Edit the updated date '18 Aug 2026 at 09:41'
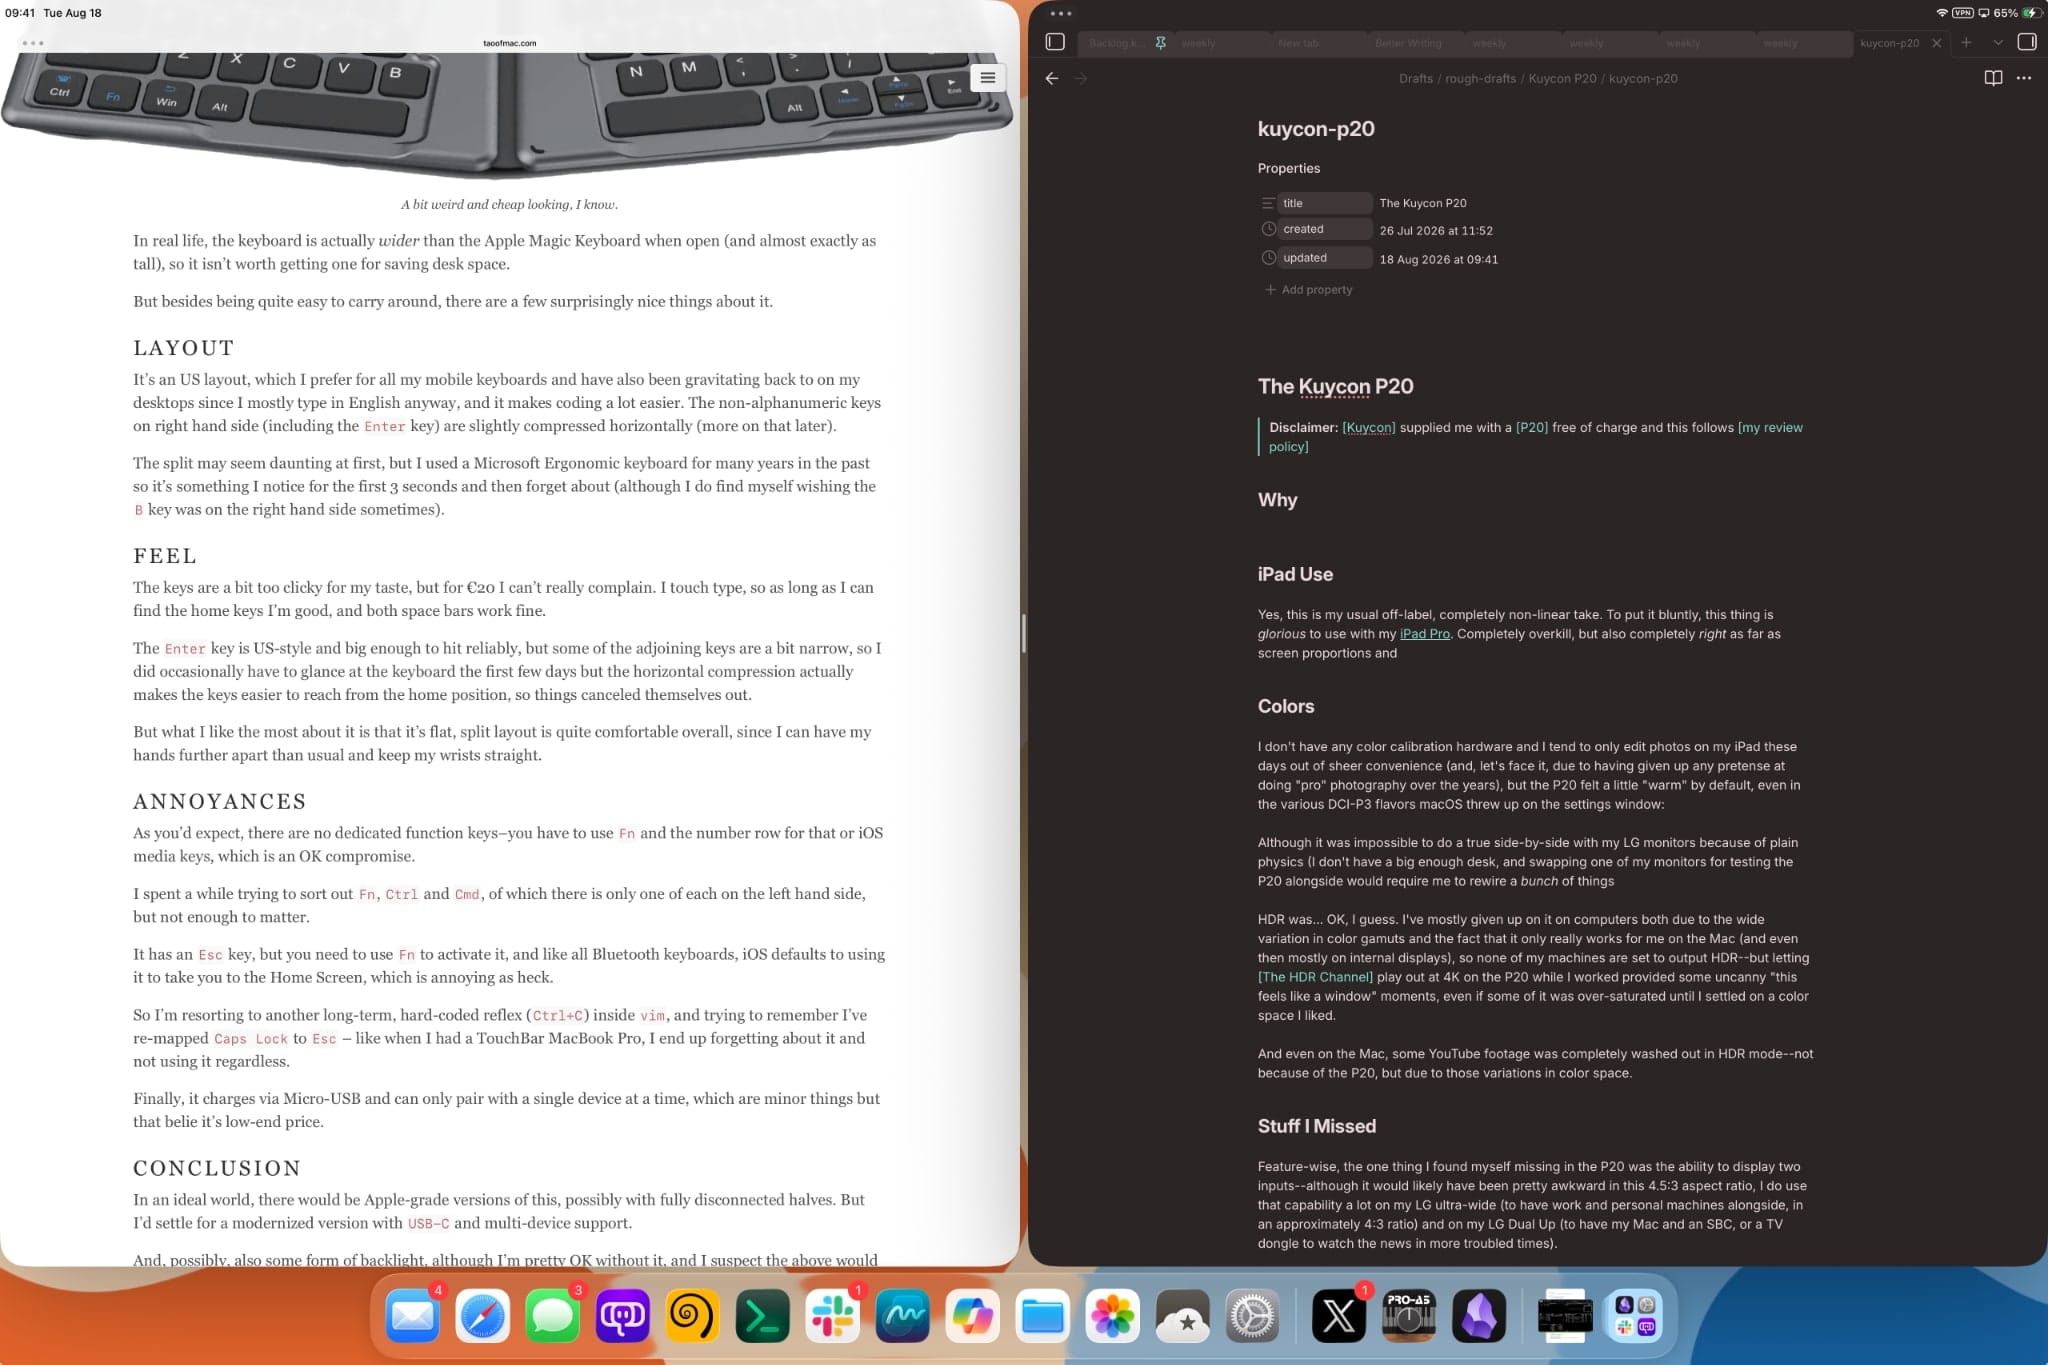 [1439, 259]
